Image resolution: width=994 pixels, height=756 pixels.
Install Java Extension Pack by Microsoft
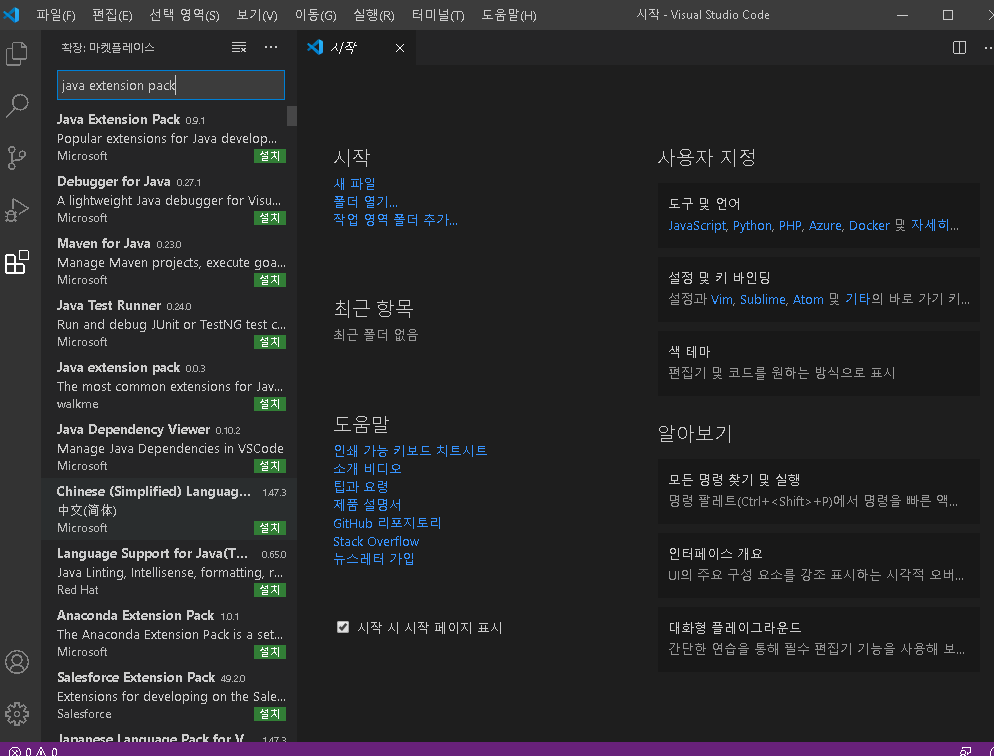(269, 156)
